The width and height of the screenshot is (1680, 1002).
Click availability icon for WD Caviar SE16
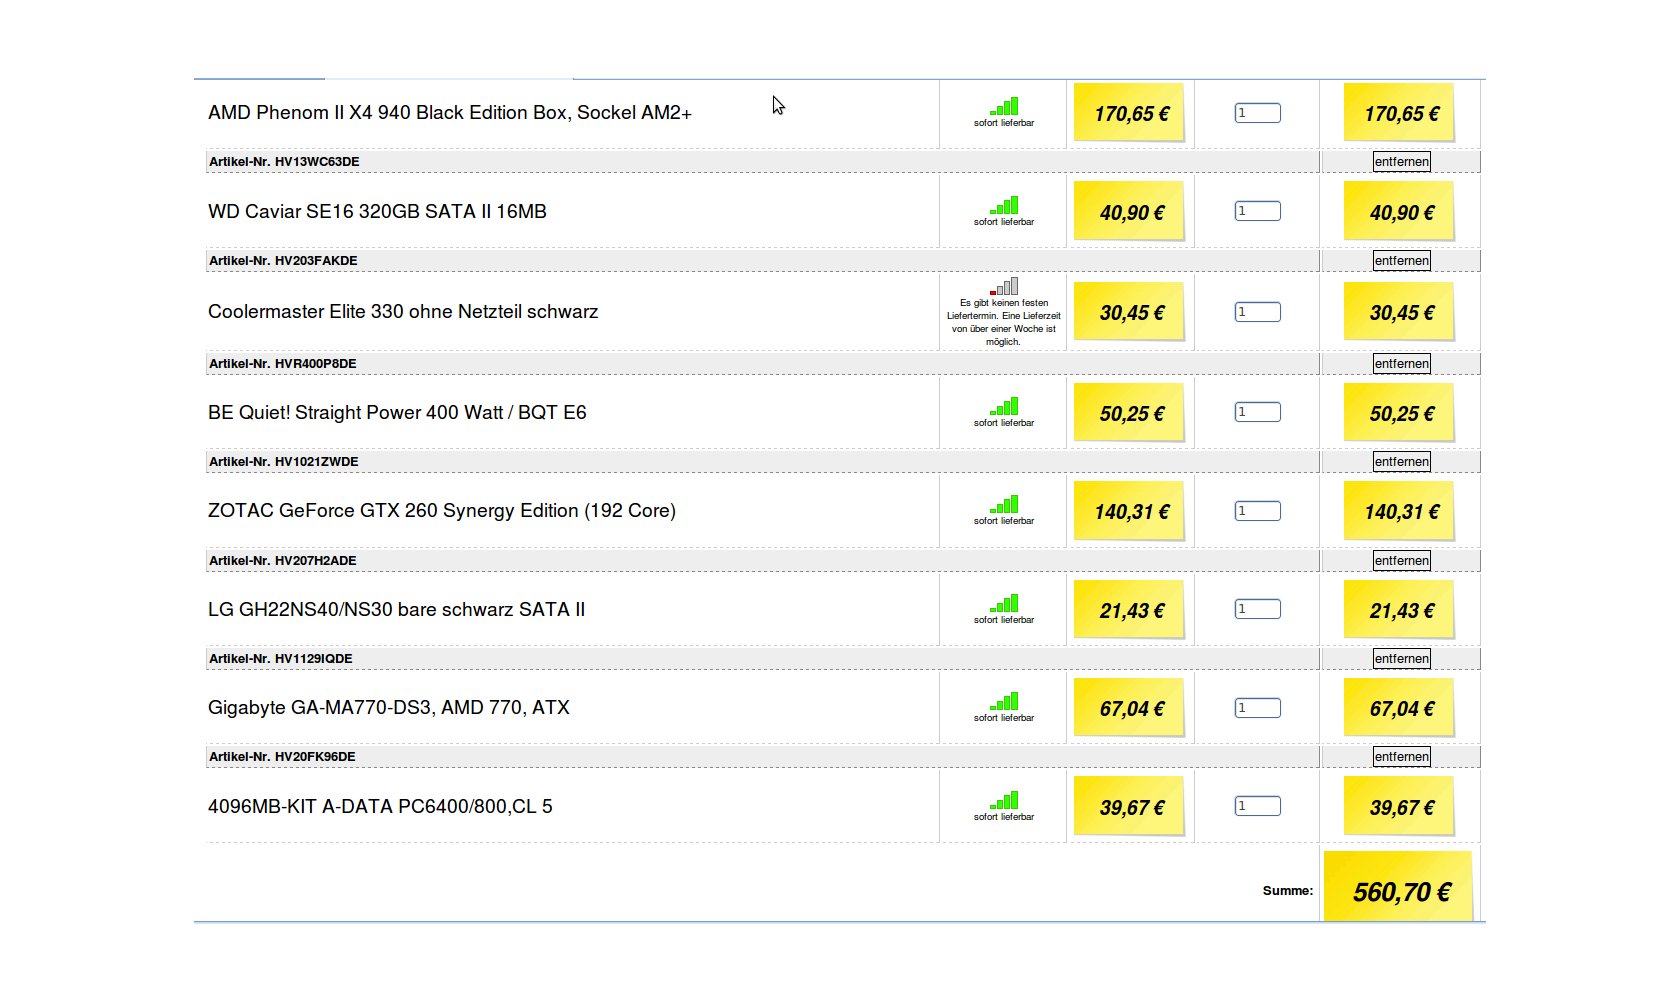coord(1004,205)
